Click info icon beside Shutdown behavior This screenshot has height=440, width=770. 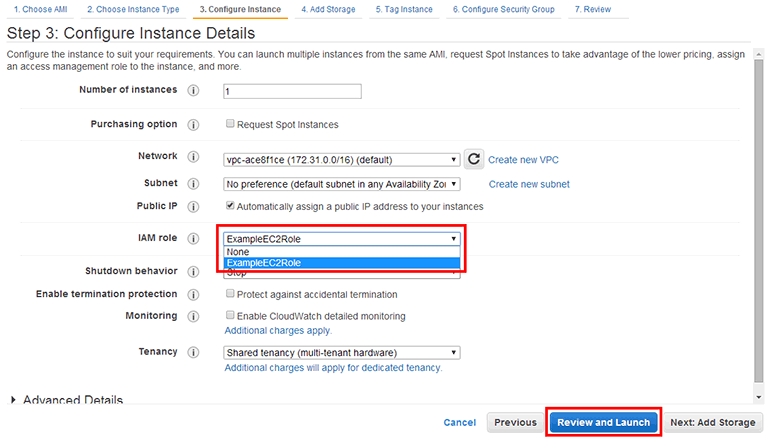click(193, 272)
